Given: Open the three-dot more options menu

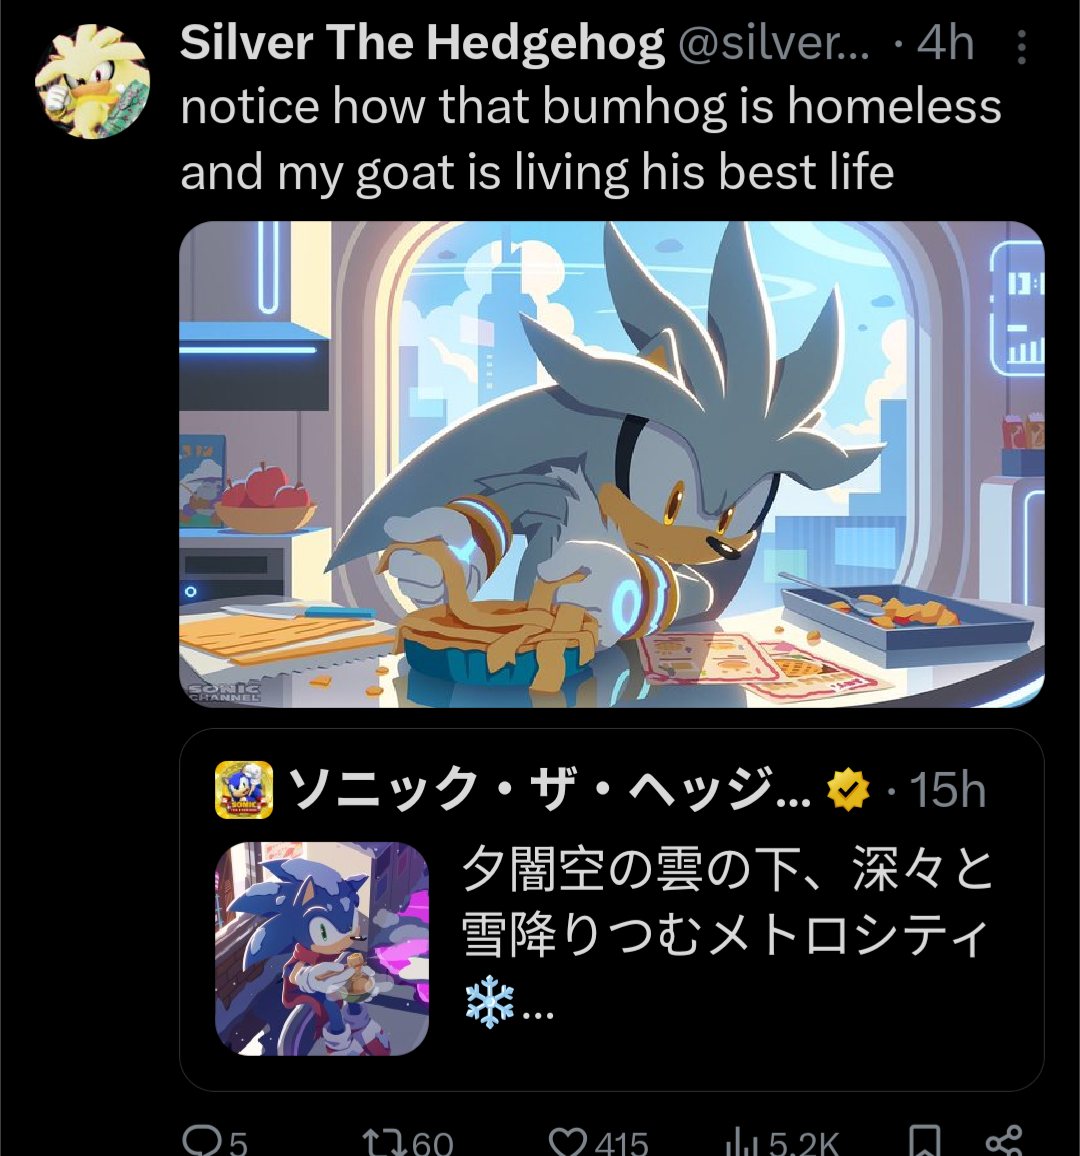Looking at the screenshot, I should [x=1021, y=47].
